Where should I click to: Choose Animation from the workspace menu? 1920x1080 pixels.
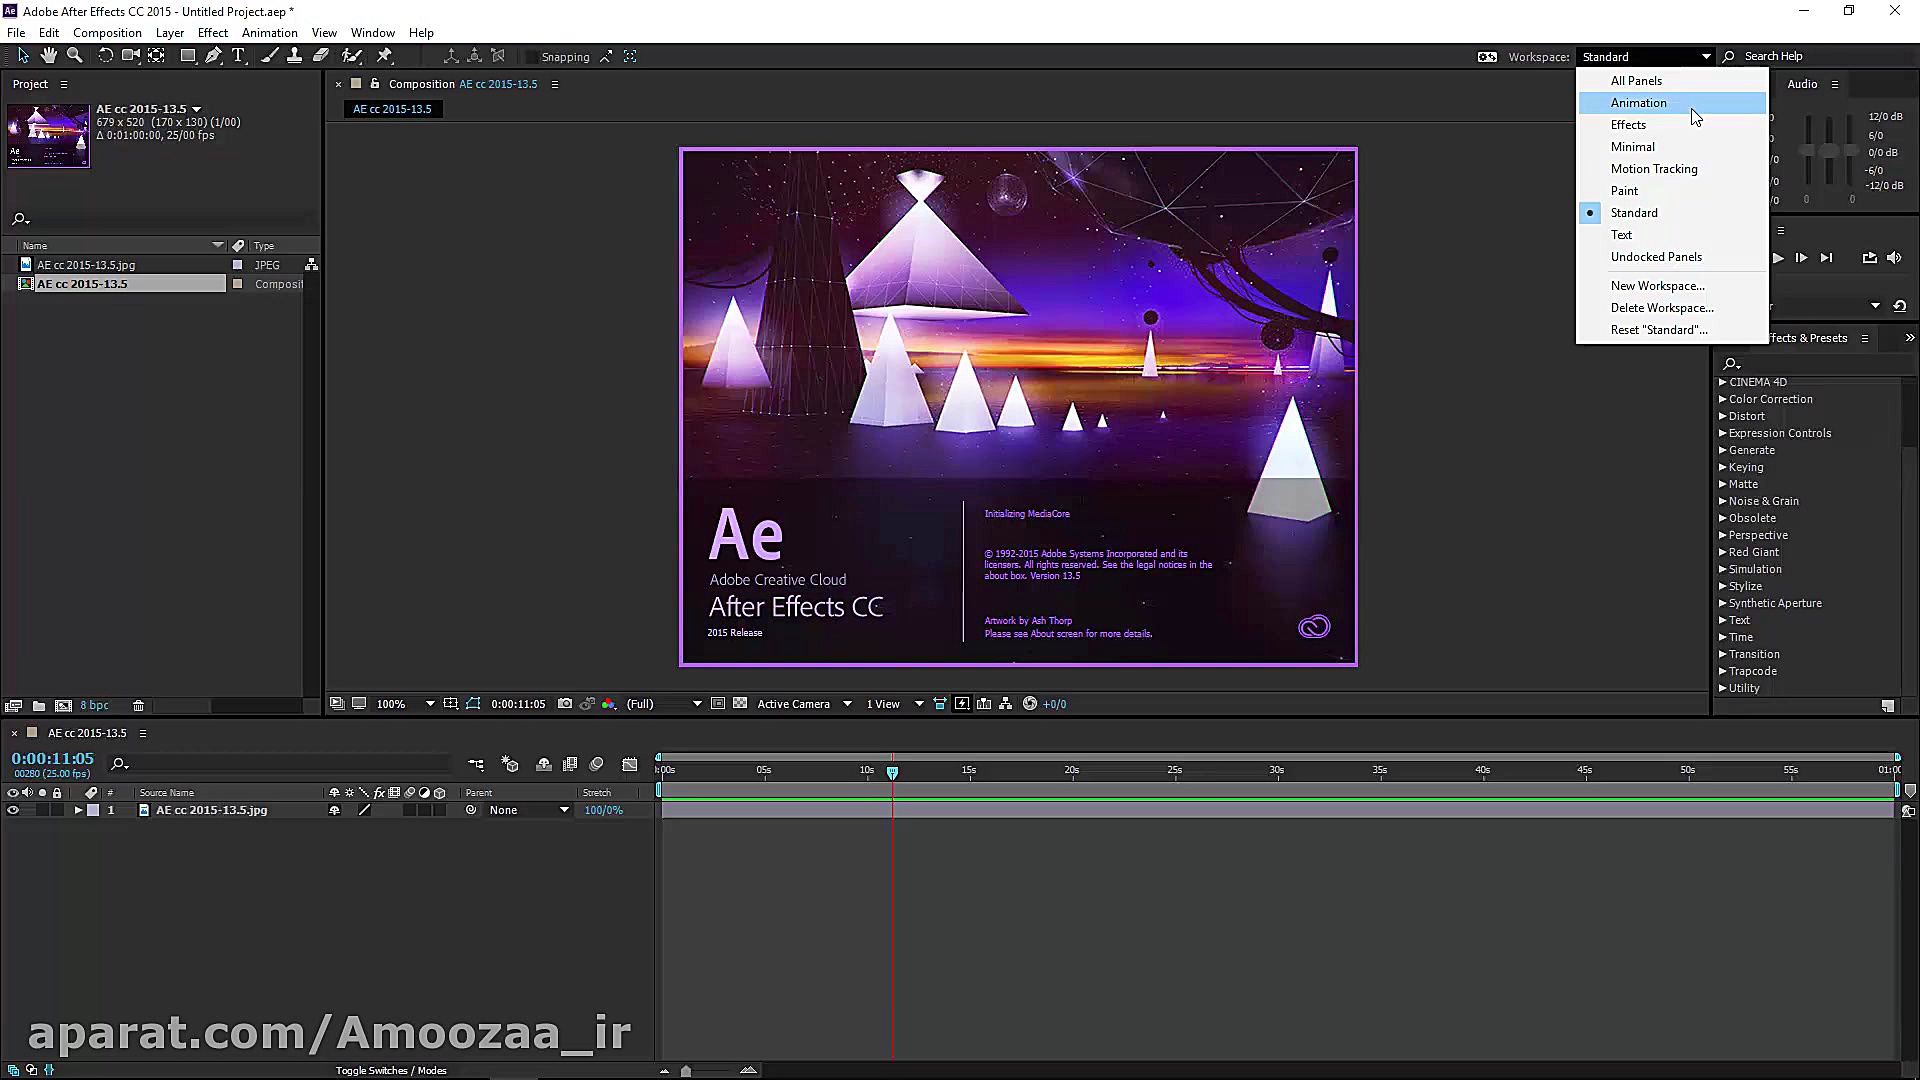coord(1638,103)
